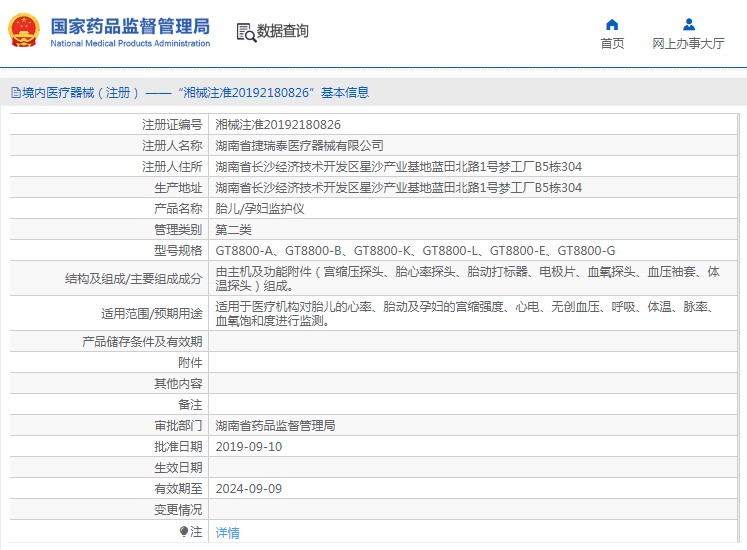Click the 其他内容 row label
This screenshot has height=550, width=747.
[x=178, y=384]
